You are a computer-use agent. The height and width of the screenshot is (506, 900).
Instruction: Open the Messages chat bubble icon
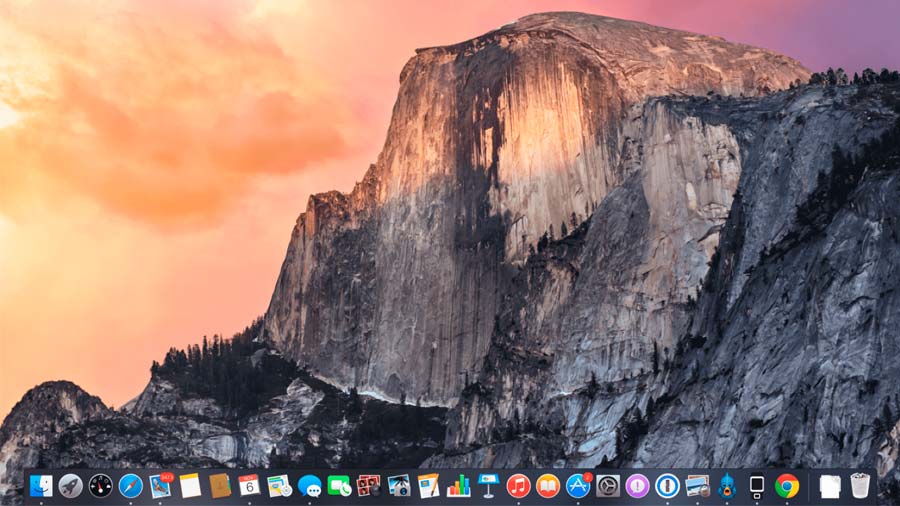(x=309, y=486)
